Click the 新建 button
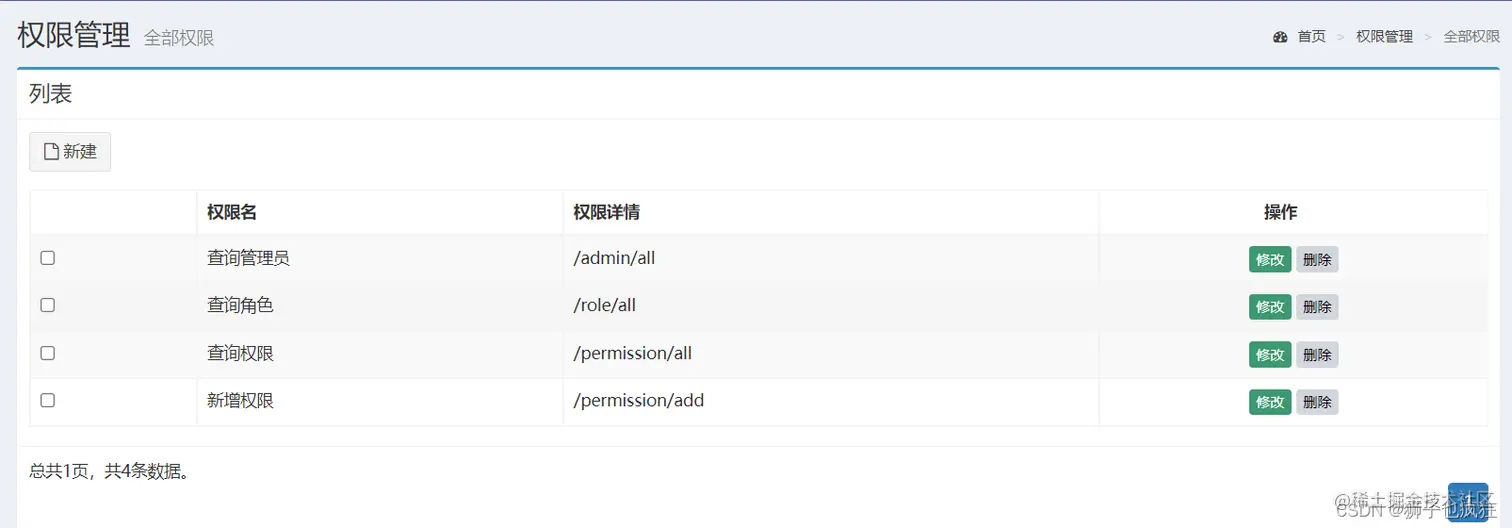This screenshot has width=1512, height=528. pos(70,152)
